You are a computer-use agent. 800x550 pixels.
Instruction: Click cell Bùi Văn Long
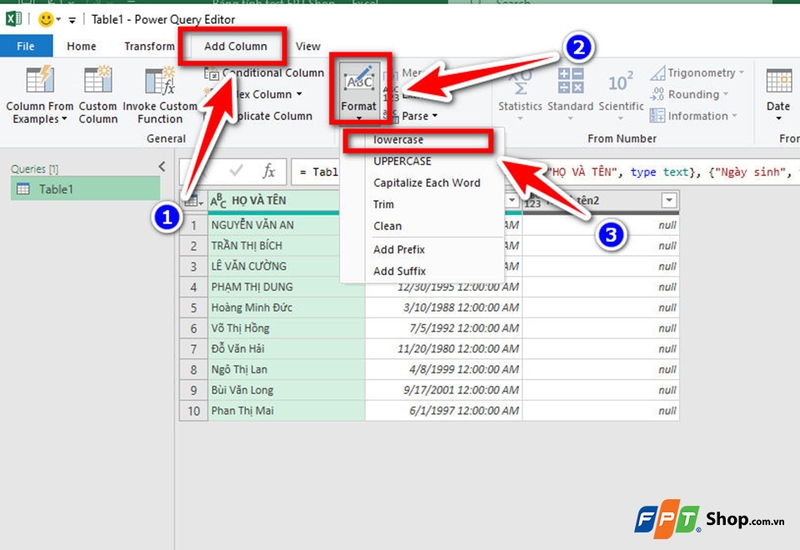tap(286, 390)
